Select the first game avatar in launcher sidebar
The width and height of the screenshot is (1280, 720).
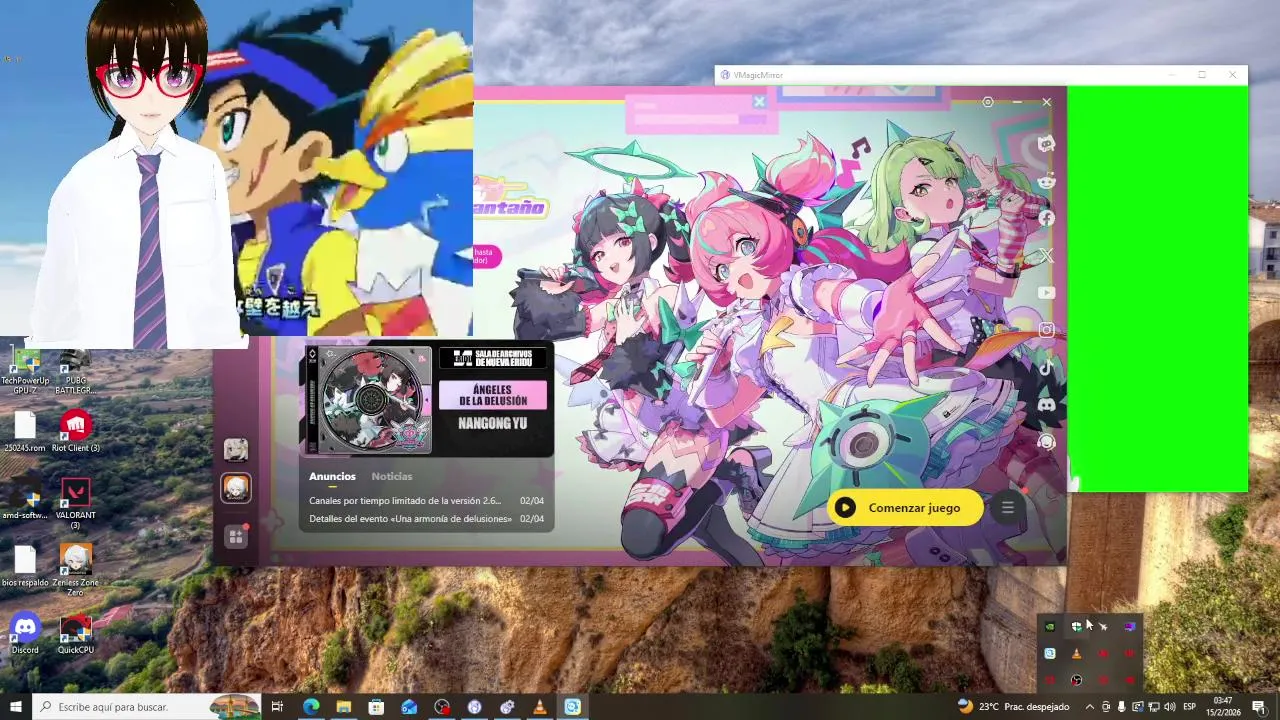(x=236, y=449)
